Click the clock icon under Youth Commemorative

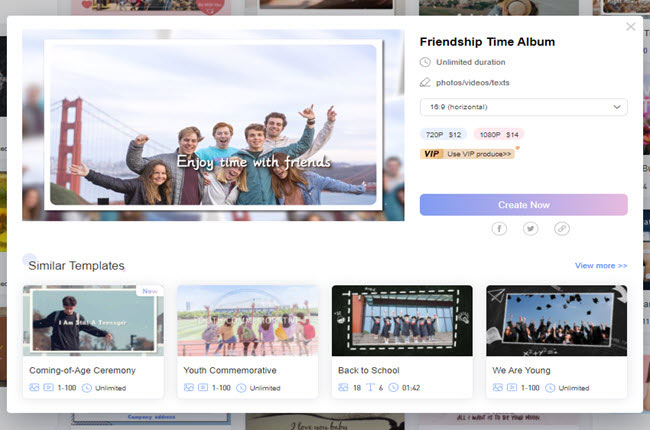[x=241, y=388]
